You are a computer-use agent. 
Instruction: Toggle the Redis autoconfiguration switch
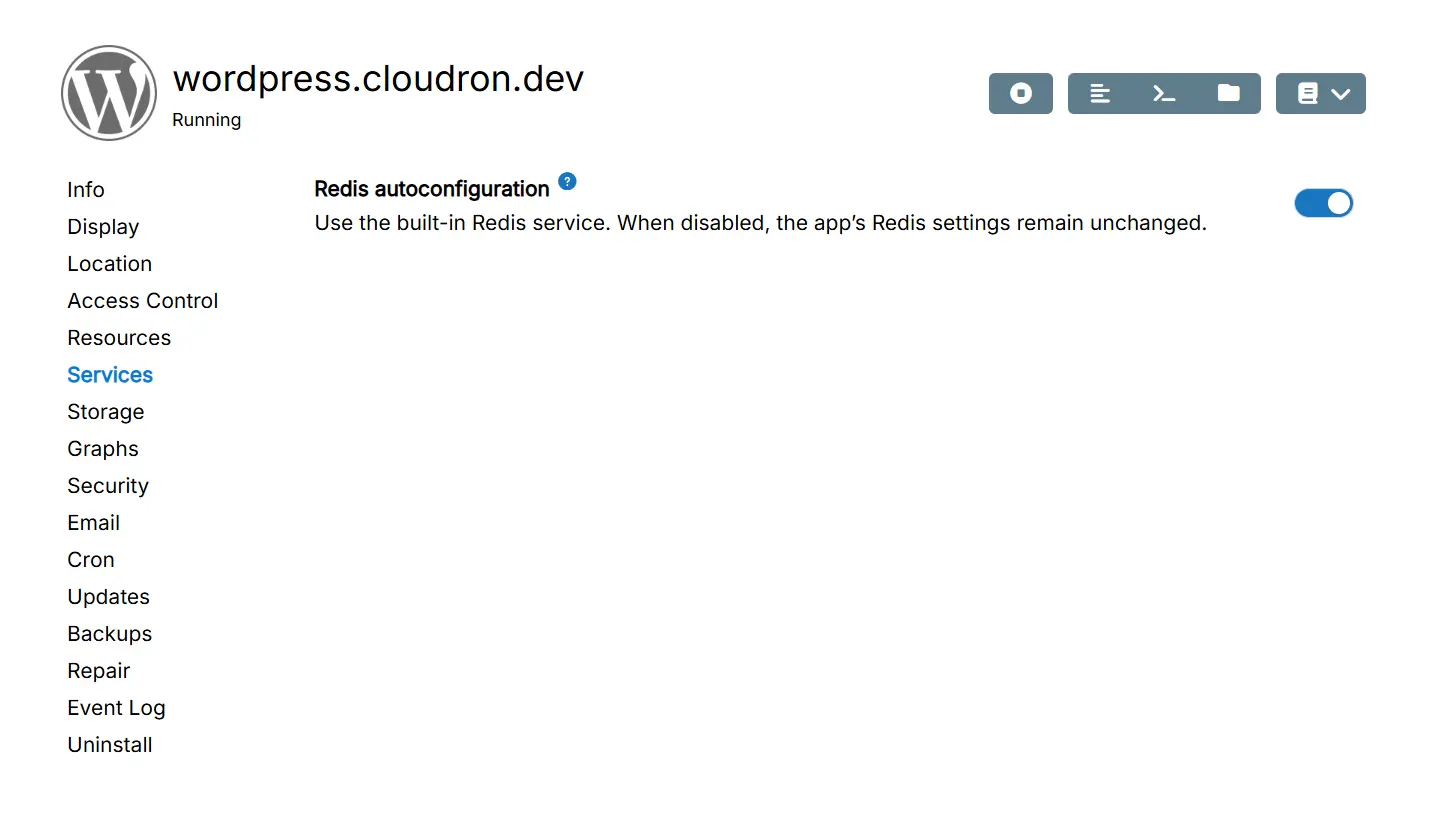coord(1323,204)
